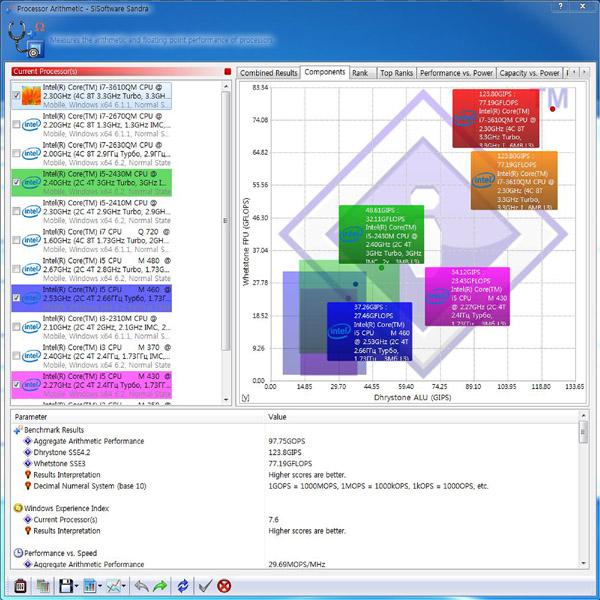The height and width of the screenshot is (600, 600).
Task: Click the red i7-3610QM chart label
Action: 496,118
